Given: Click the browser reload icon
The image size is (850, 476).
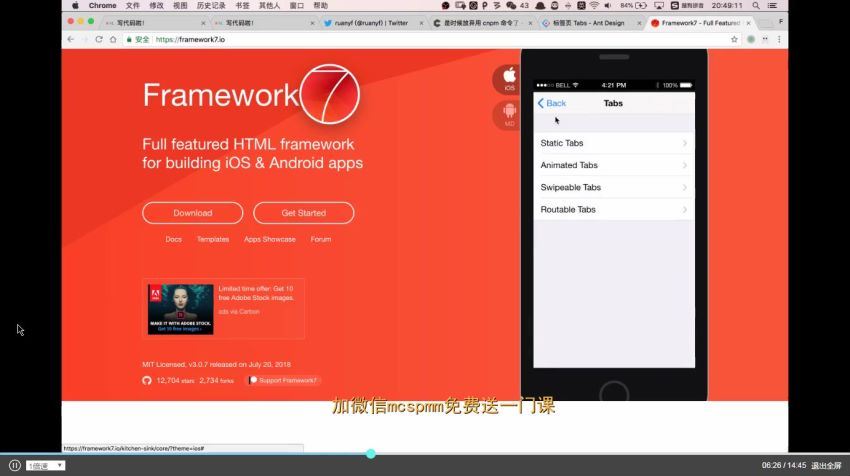Looking at the screenshot, I should point(99,39).
